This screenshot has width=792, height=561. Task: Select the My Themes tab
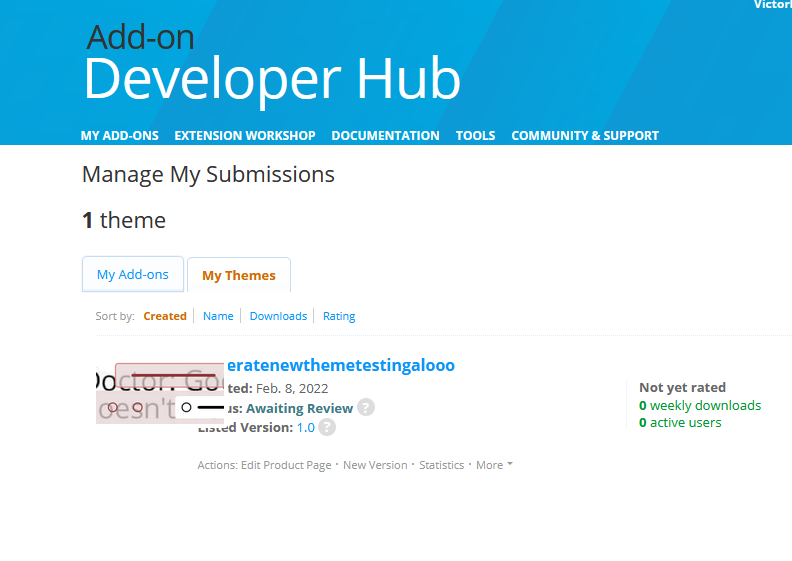[239, 275]
